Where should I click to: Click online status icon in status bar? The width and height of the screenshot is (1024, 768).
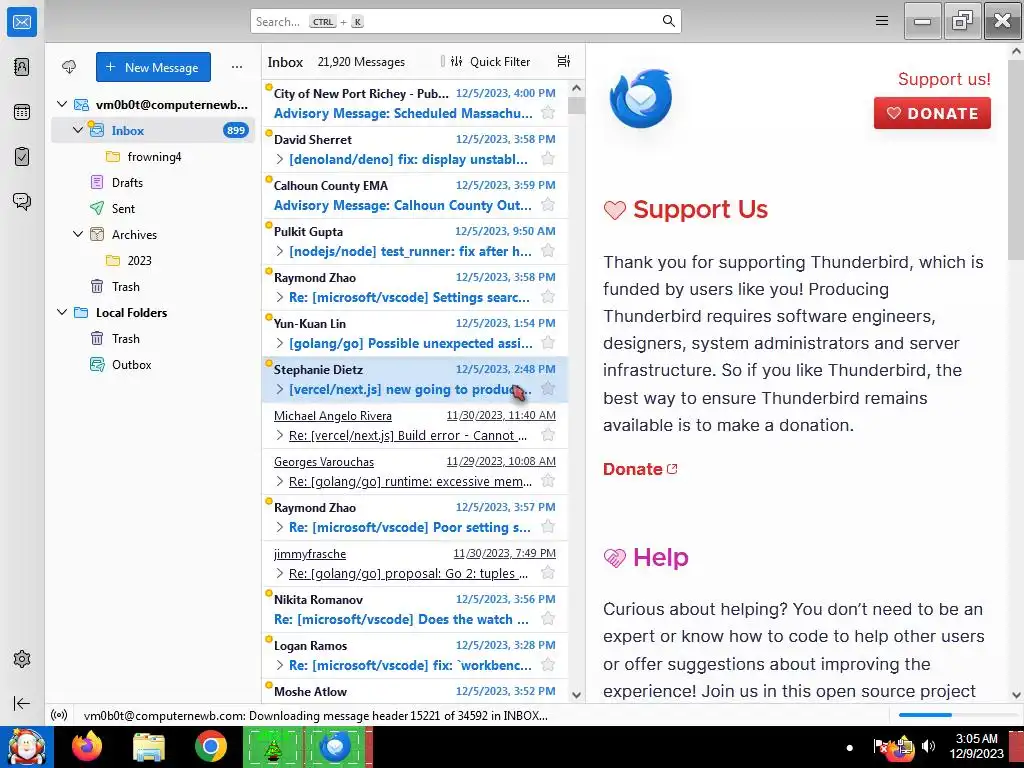(x=59, y=715)
